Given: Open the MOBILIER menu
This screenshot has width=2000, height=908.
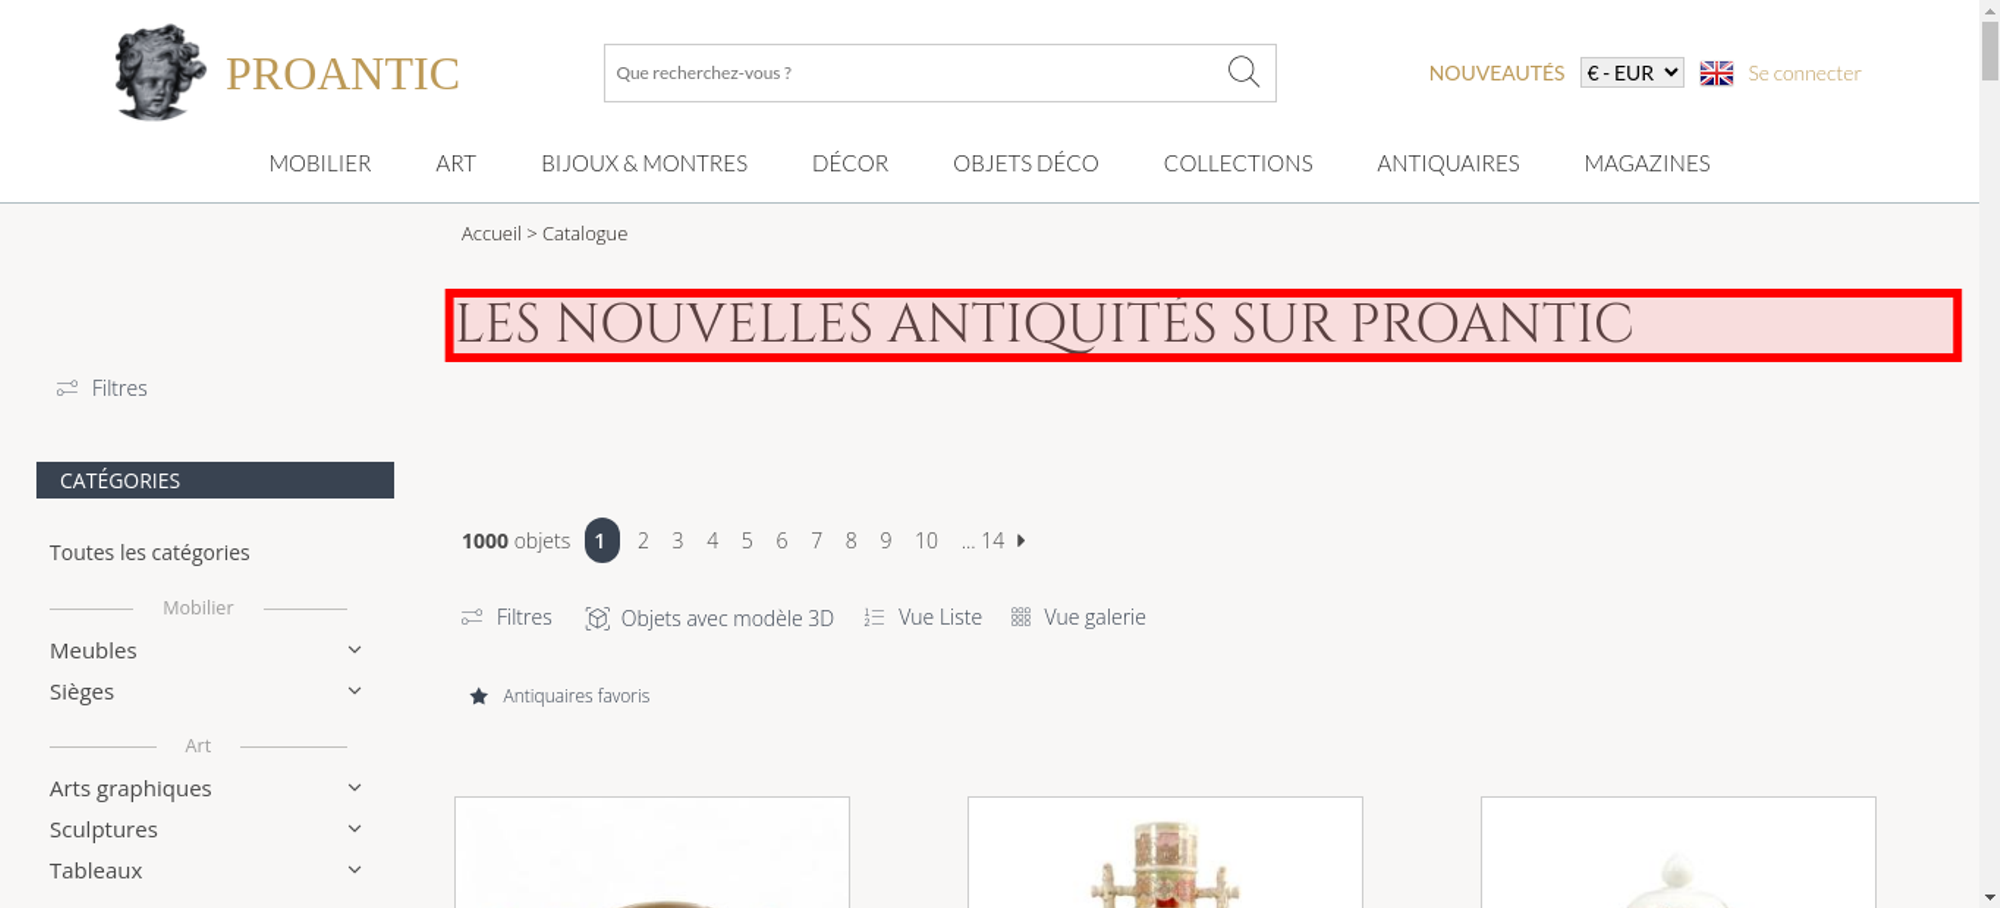Looking at the screenshot, I should (x=320, y=163).
